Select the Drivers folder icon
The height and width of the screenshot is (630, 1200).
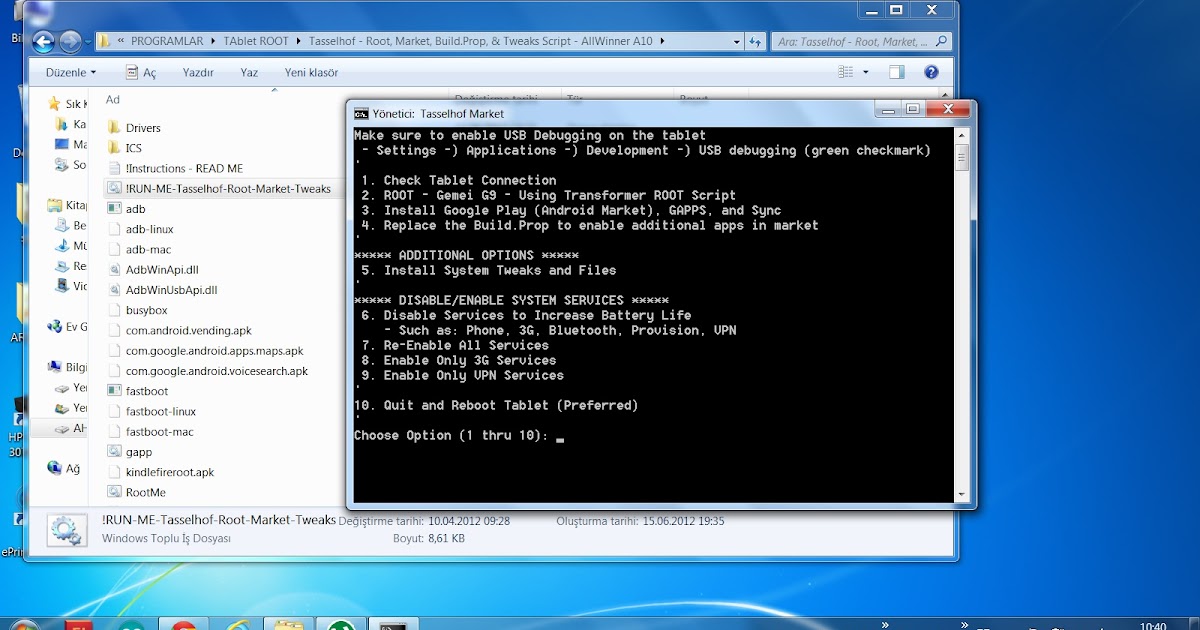pos(113,128)
